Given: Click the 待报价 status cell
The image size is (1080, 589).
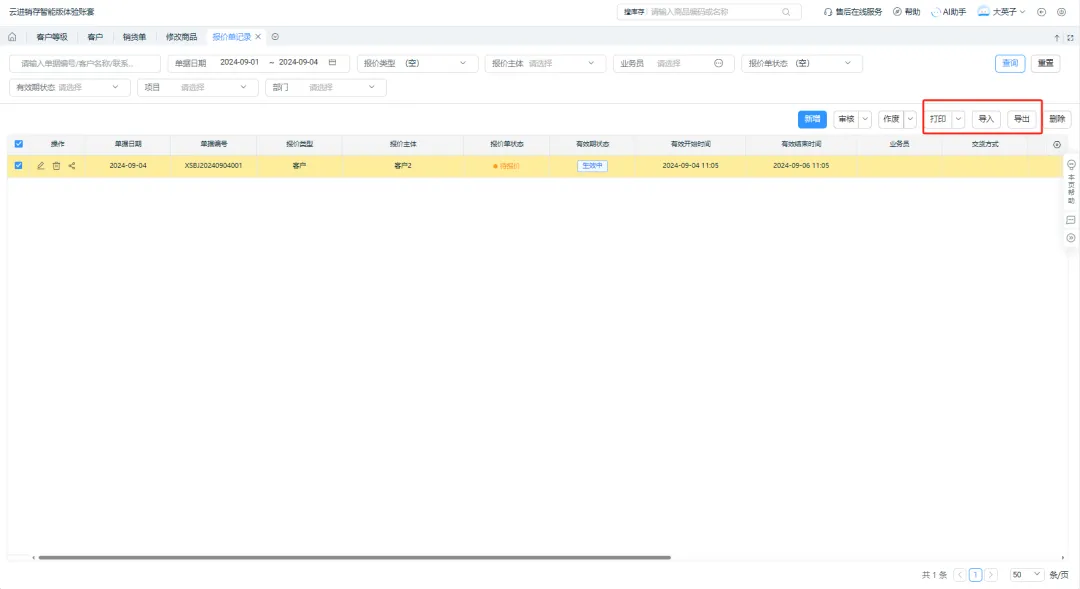Looking at the screenshot, I should (506, 166).
